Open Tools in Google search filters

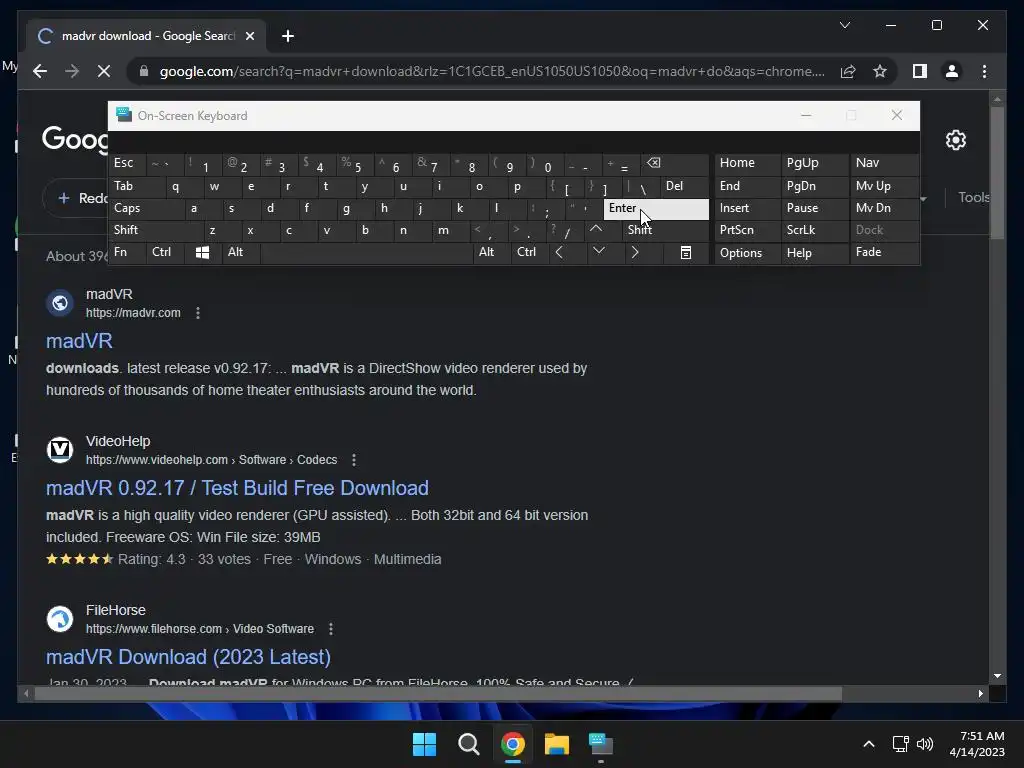pos(973,197)
